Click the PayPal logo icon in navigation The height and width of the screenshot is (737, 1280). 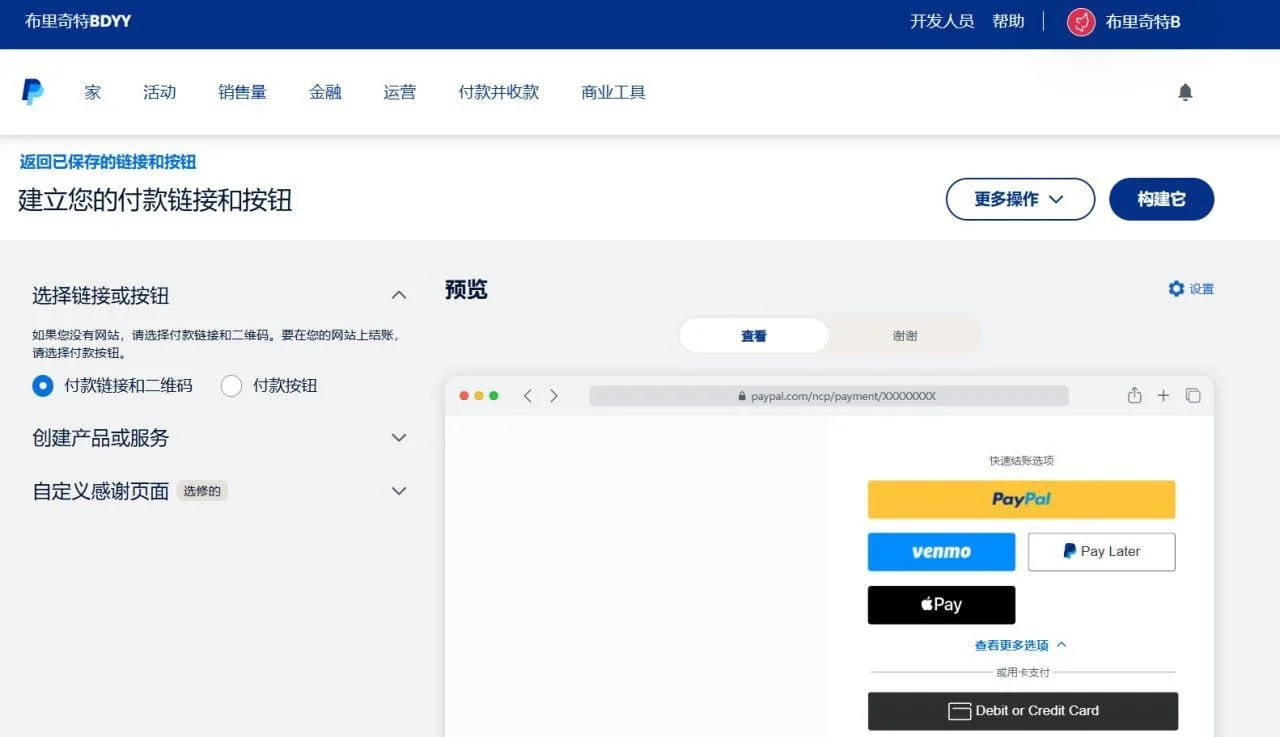pos(33,92)
